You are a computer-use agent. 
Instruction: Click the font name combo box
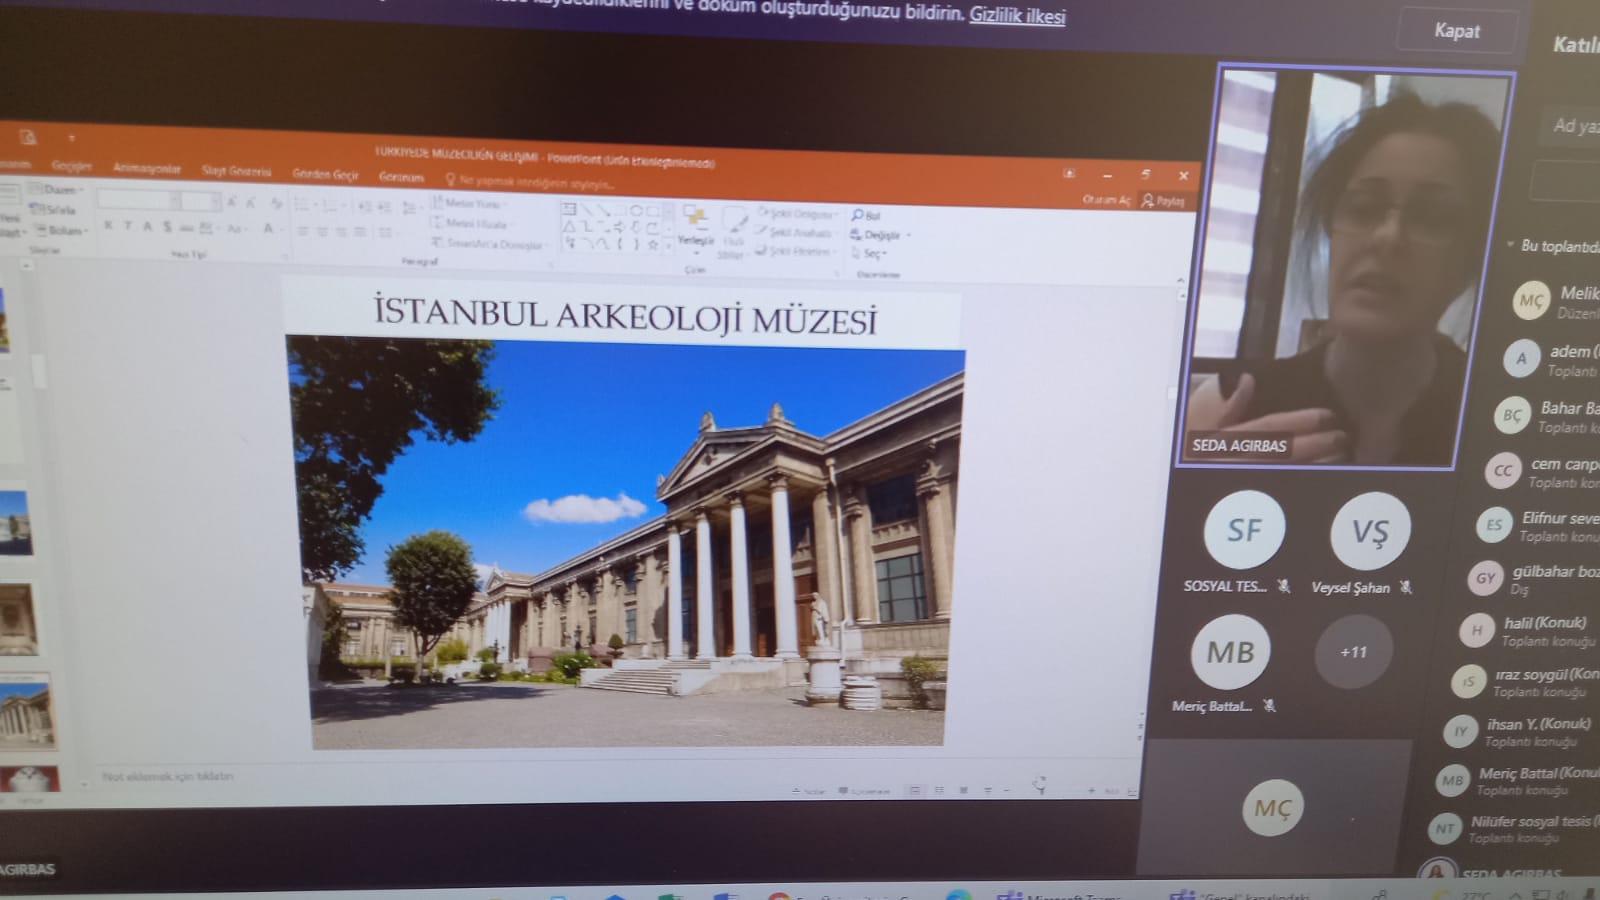(139, 199)
